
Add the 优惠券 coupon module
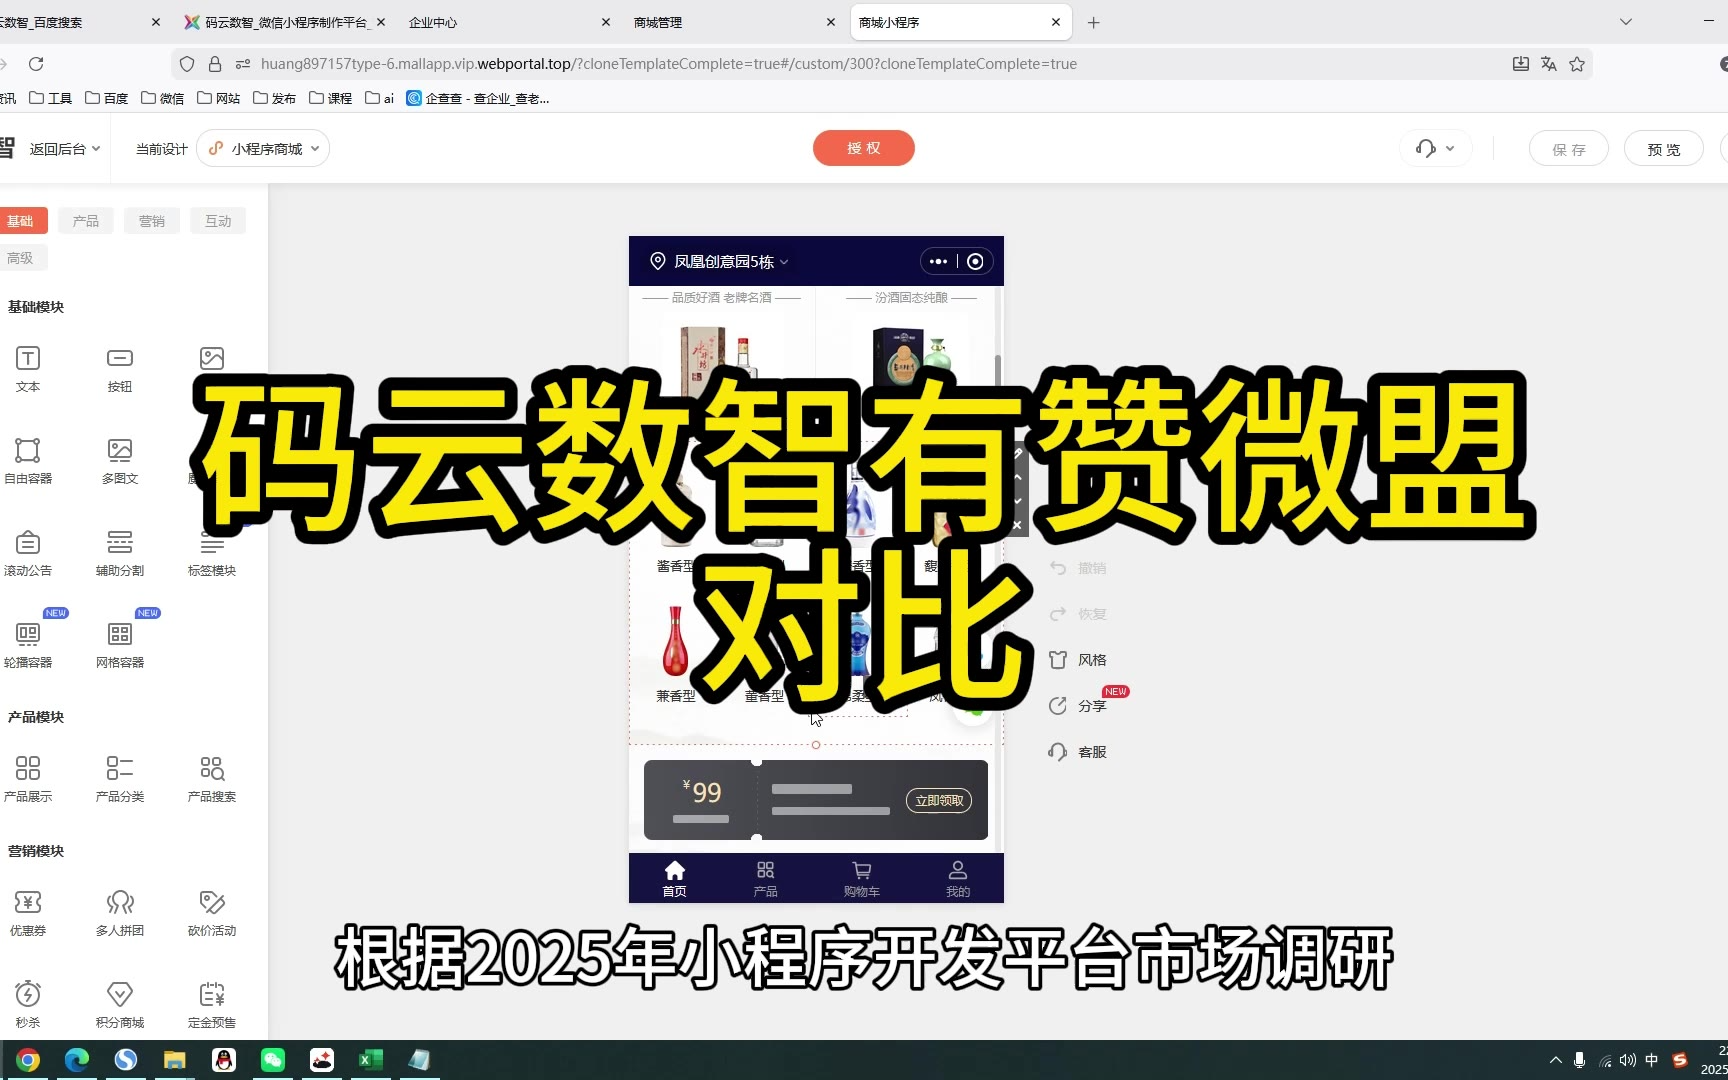[28, 912]
